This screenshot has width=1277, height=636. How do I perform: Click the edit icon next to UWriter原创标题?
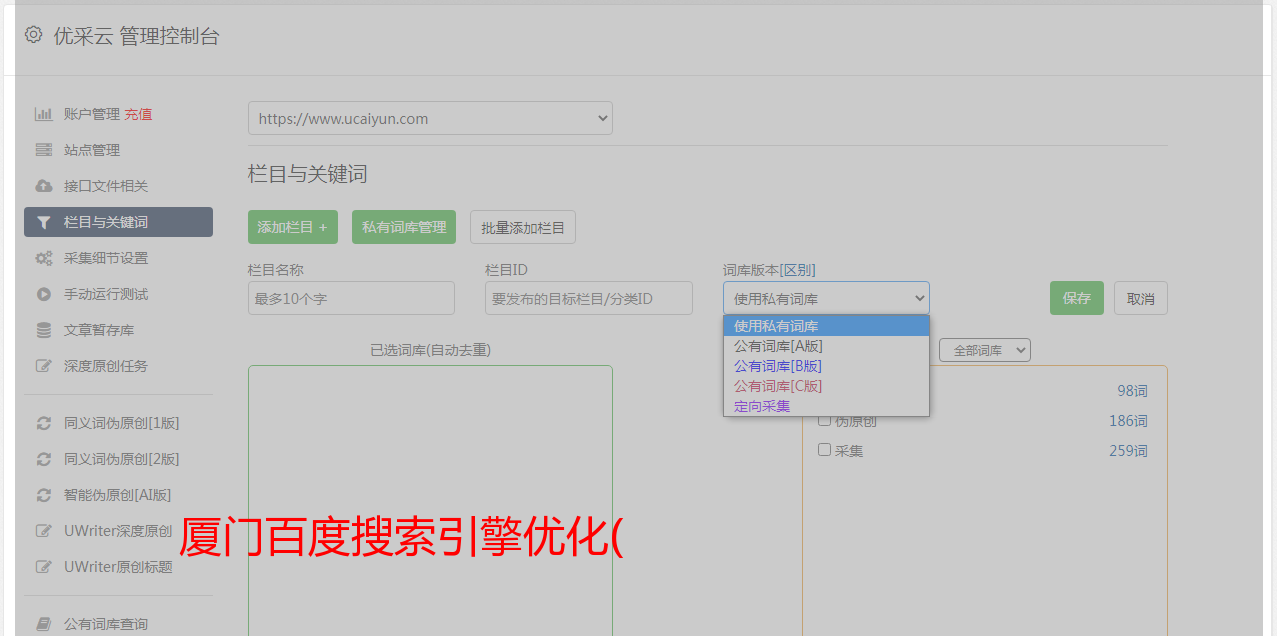[44, 567]
